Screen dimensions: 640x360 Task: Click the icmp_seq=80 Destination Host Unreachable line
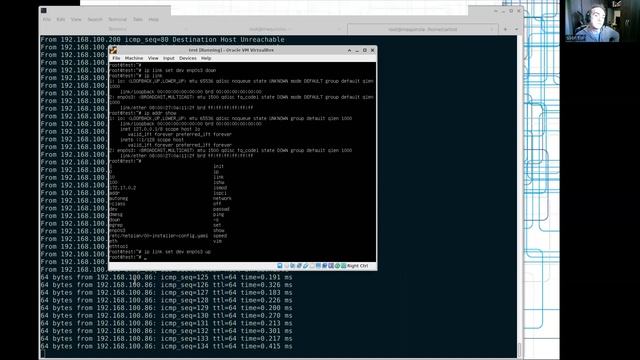pyautogui.click(x=162, y=40)
